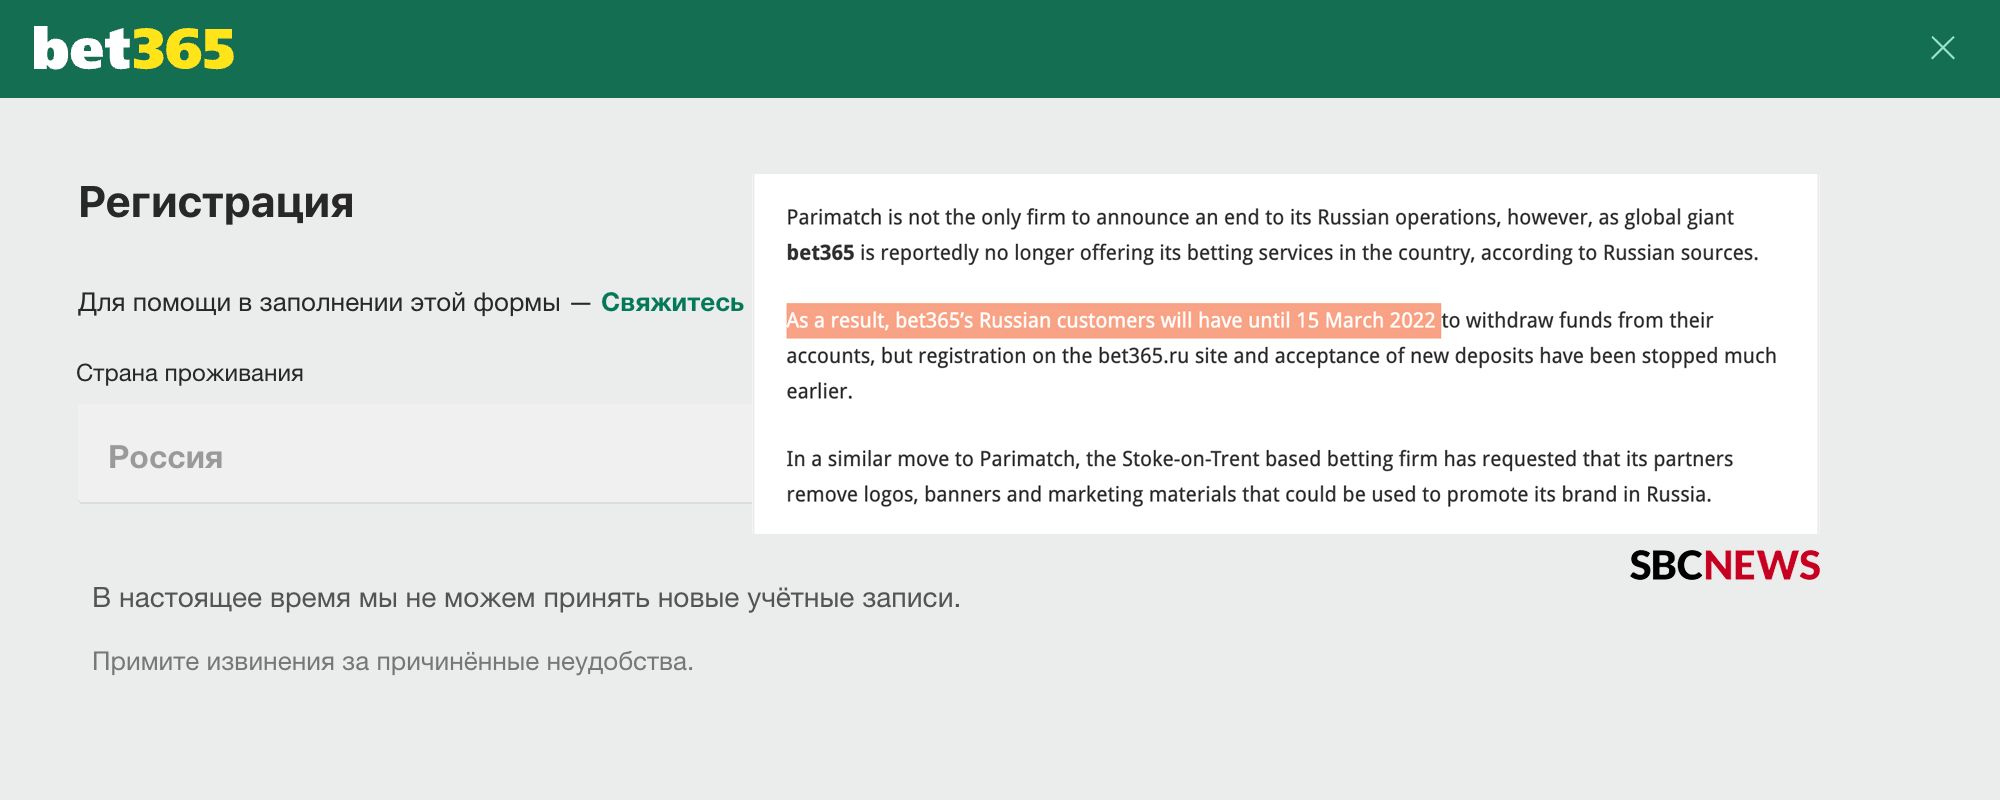Viewport: 2000px width, 800px height.
Task: Click the Страна проживания field label
Action: point(190,373)
